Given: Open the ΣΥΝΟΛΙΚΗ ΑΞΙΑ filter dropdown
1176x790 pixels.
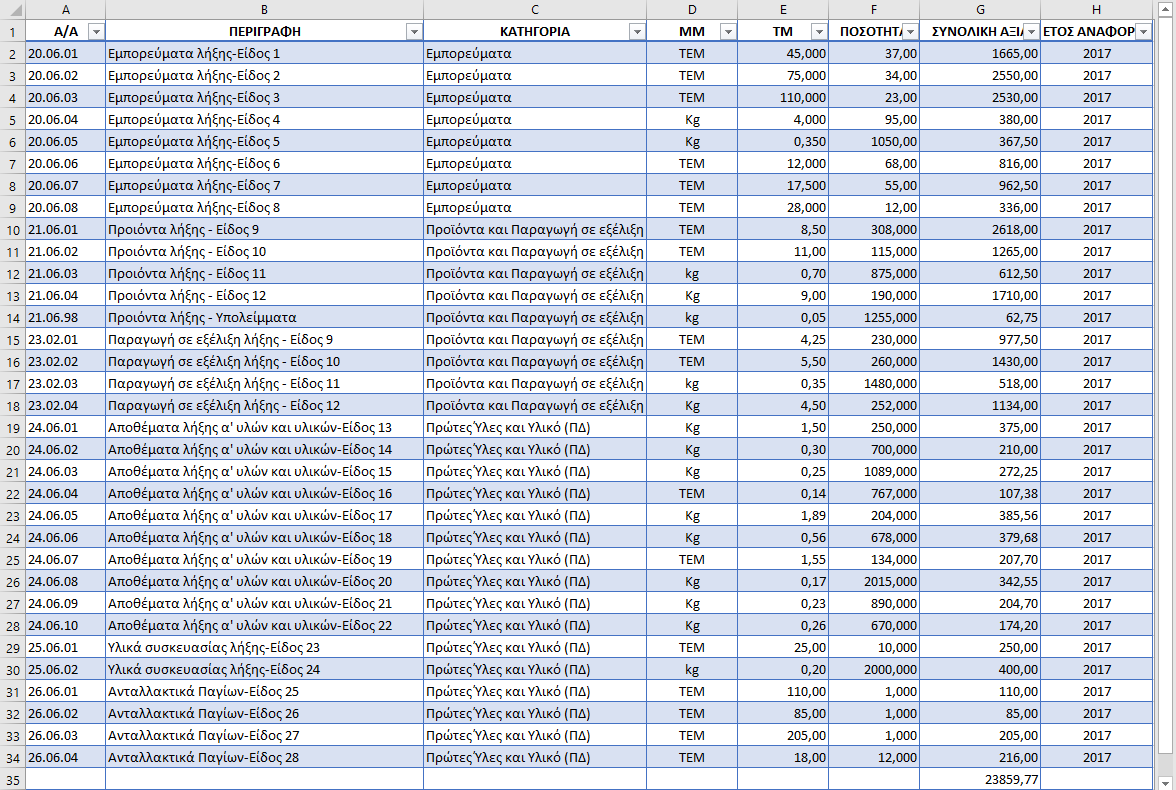Looking at the screenshot, I should coord(1031,32).
